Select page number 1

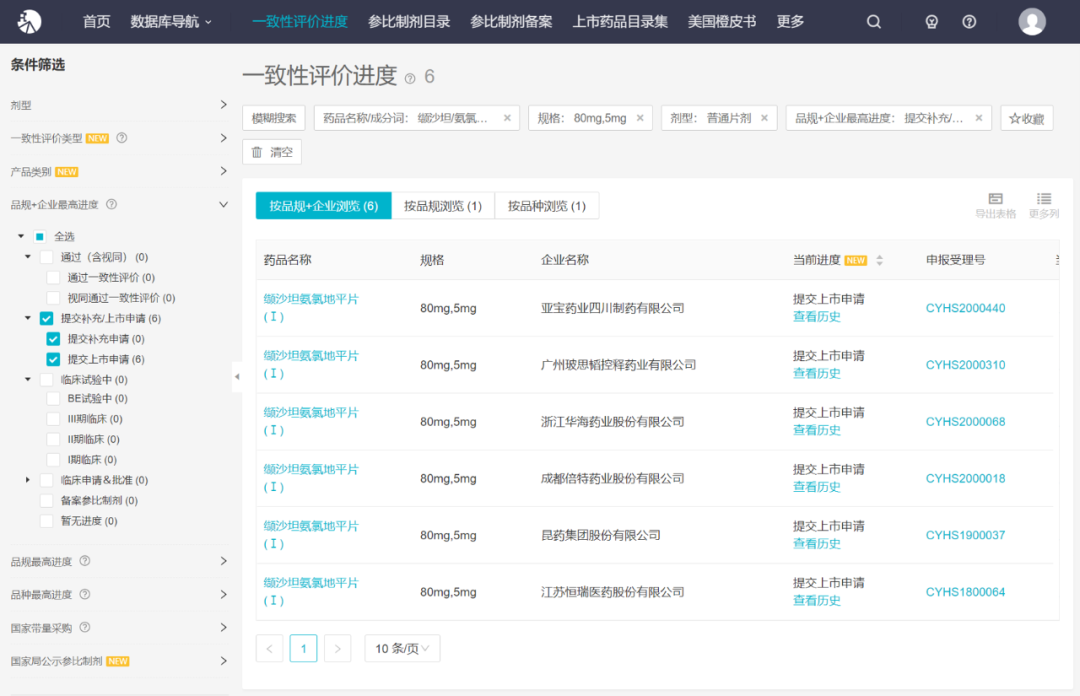point(303,648)
